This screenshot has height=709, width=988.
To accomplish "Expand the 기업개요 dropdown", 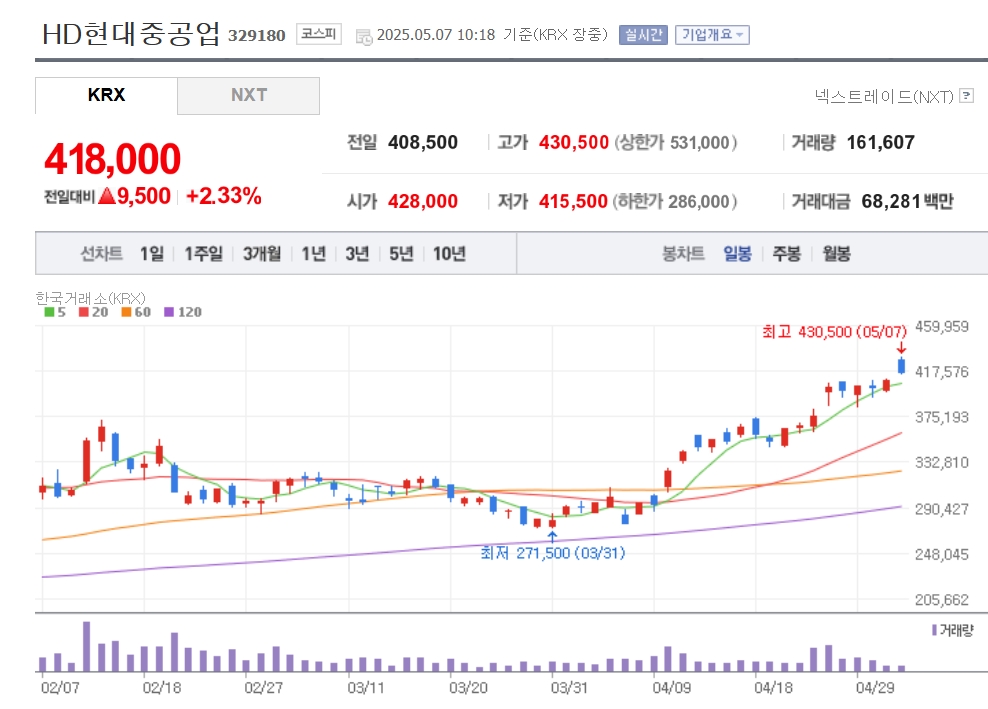I will 712,35.
